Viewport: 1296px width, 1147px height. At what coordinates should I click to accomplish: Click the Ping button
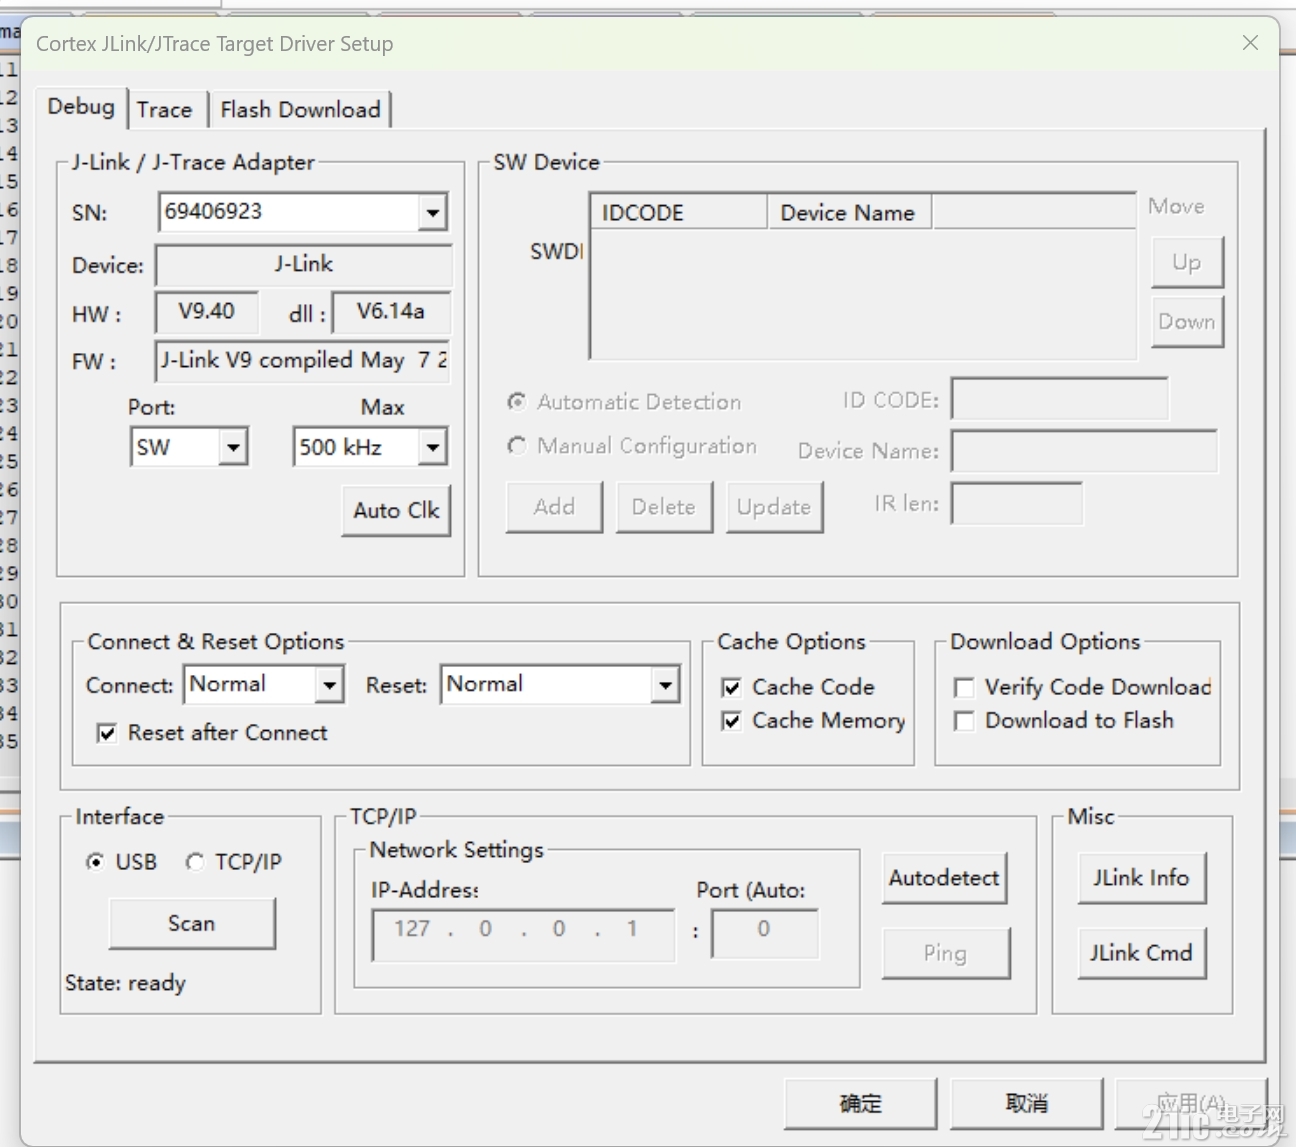coord(946,953)
